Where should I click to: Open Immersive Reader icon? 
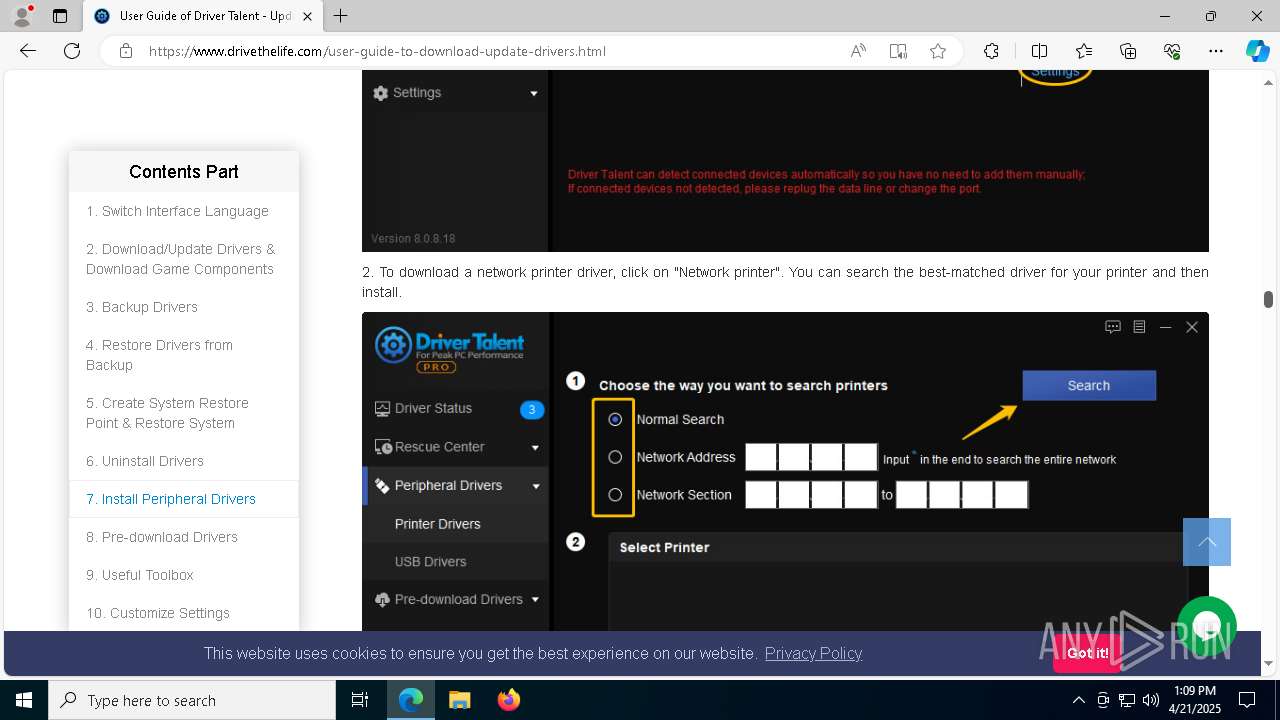pos(898,51)
